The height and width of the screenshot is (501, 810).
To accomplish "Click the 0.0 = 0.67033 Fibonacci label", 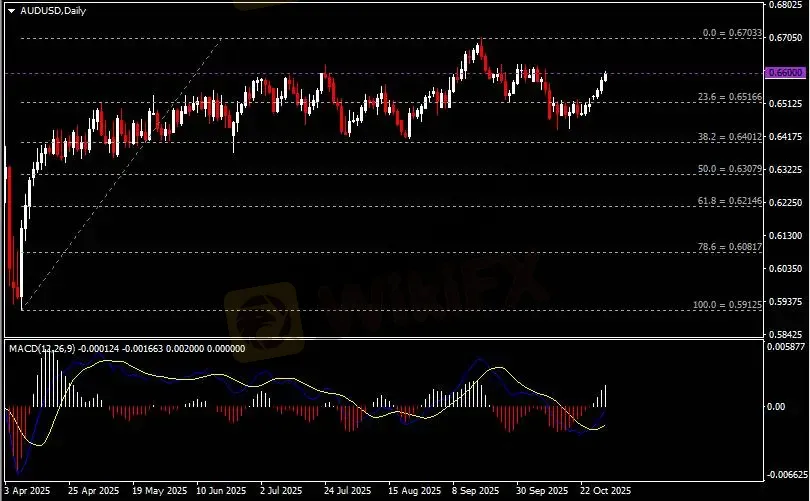I will 732,33.
